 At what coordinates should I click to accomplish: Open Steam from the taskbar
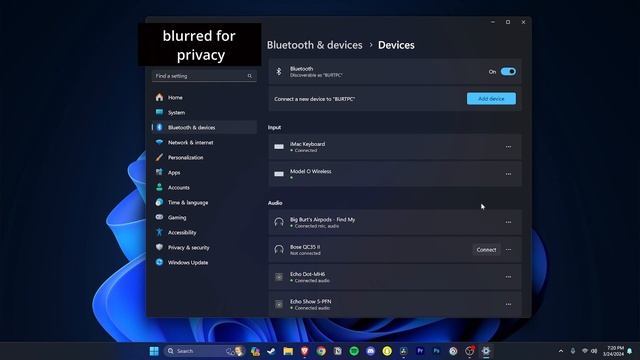click(271, 351)
